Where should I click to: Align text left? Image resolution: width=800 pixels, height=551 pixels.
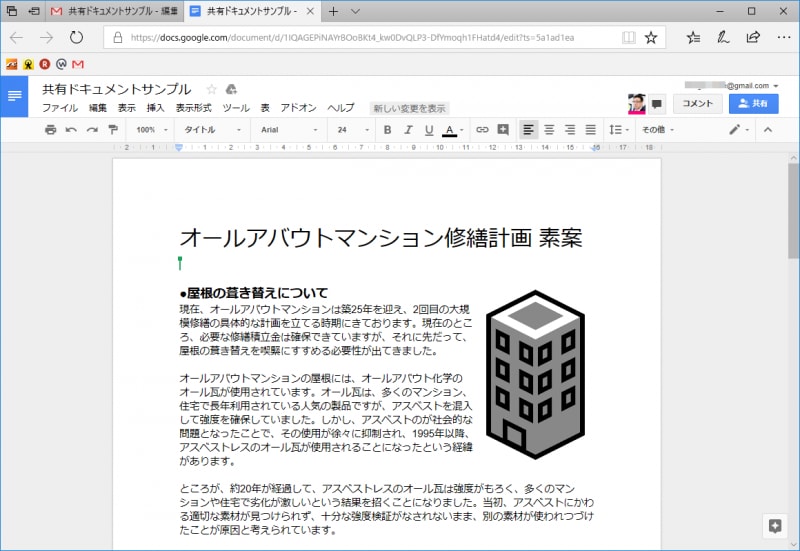[529, 130]
